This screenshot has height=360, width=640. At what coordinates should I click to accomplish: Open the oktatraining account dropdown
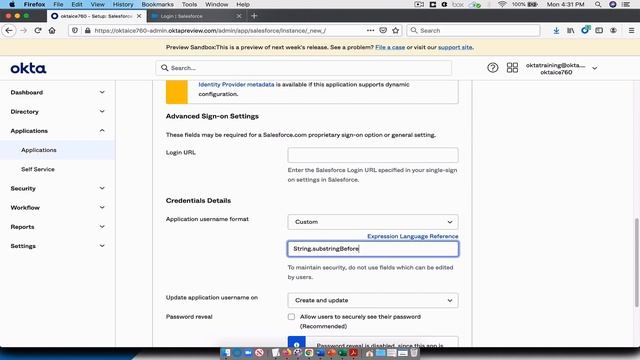pyautogui.click(x=562, y=68)
